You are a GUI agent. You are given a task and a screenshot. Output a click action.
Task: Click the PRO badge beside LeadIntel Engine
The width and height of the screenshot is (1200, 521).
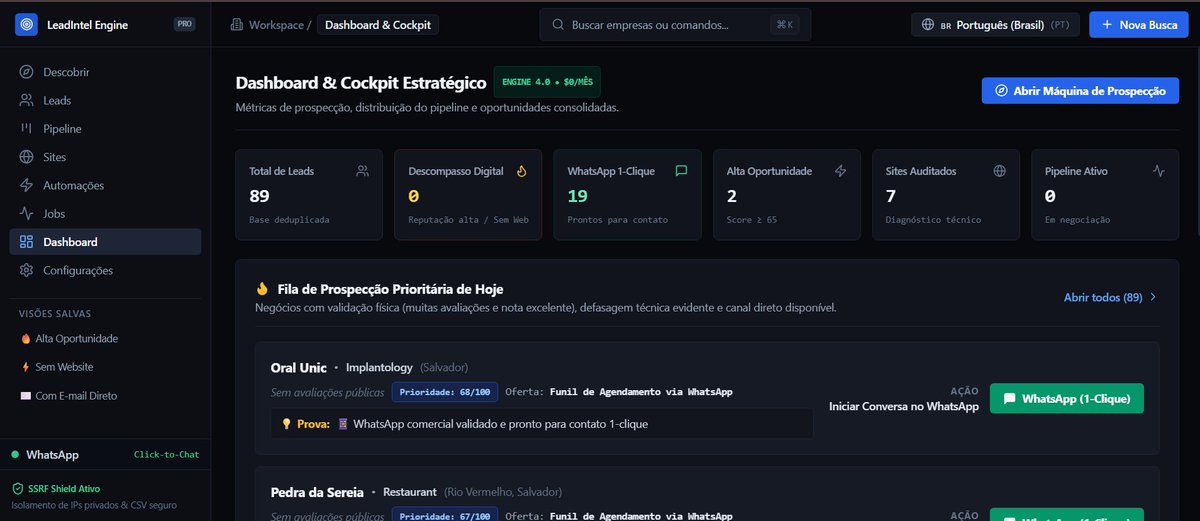coord(185,24)
